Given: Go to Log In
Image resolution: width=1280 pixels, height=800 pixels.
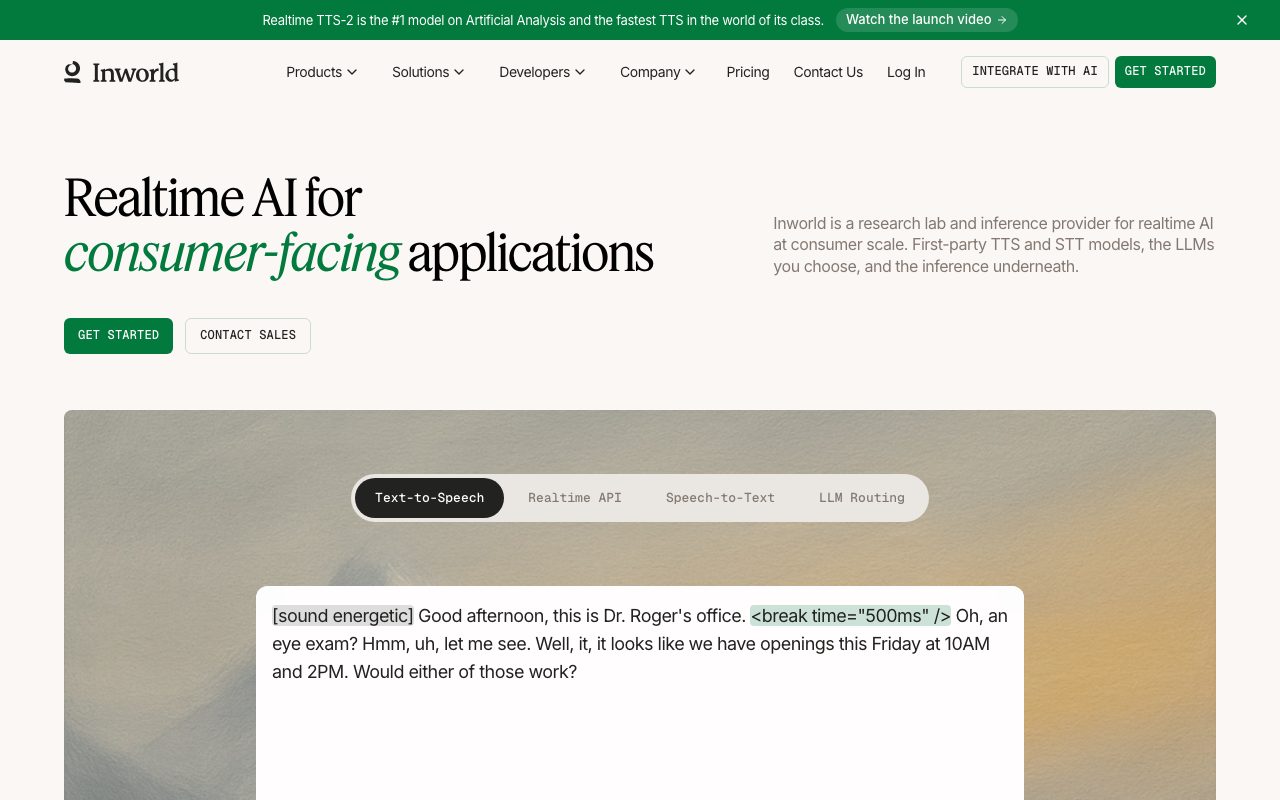Looking at the screenshot, I should 906,72.
